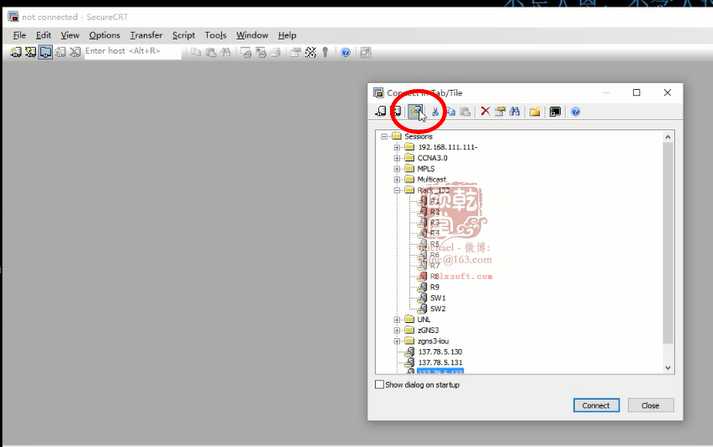Screen dimensions: 713x447
Task: Select the CCNA3.0 folder label
Action: click(x=432, y=158)
